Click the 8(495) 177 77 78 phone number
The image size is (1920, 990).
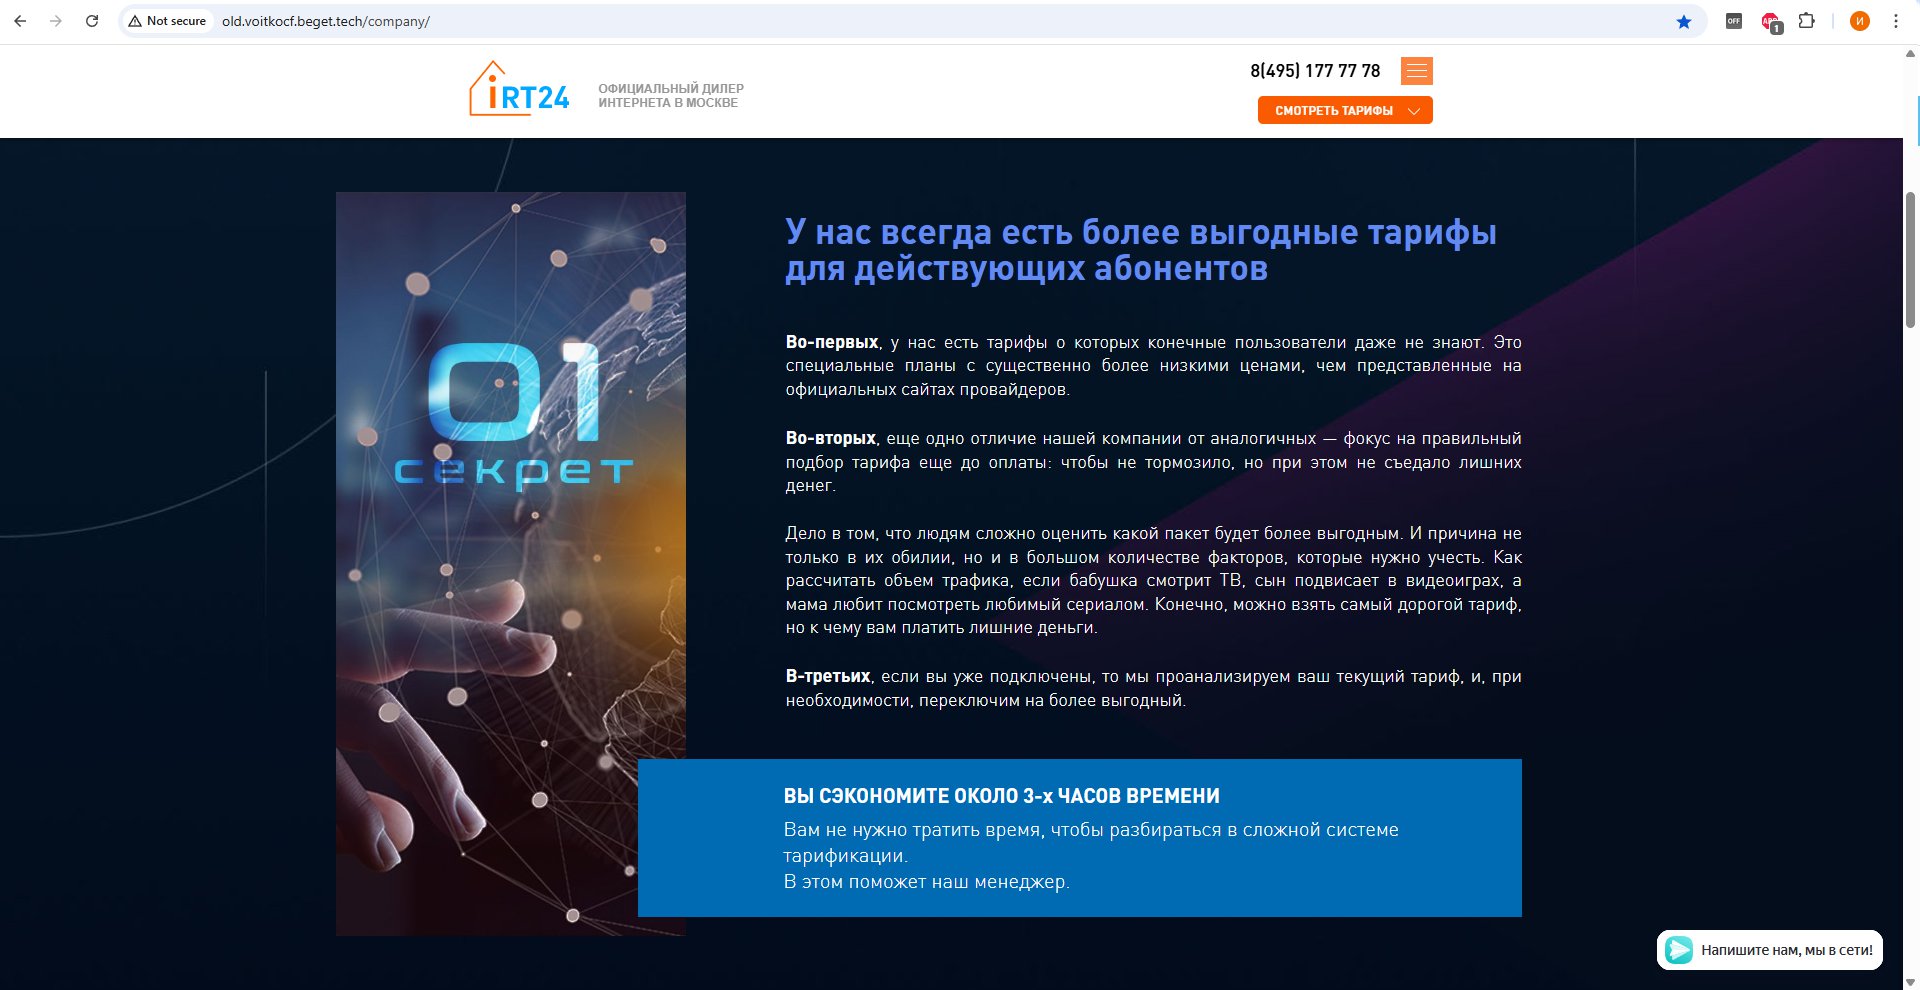tap(1313, 70)
